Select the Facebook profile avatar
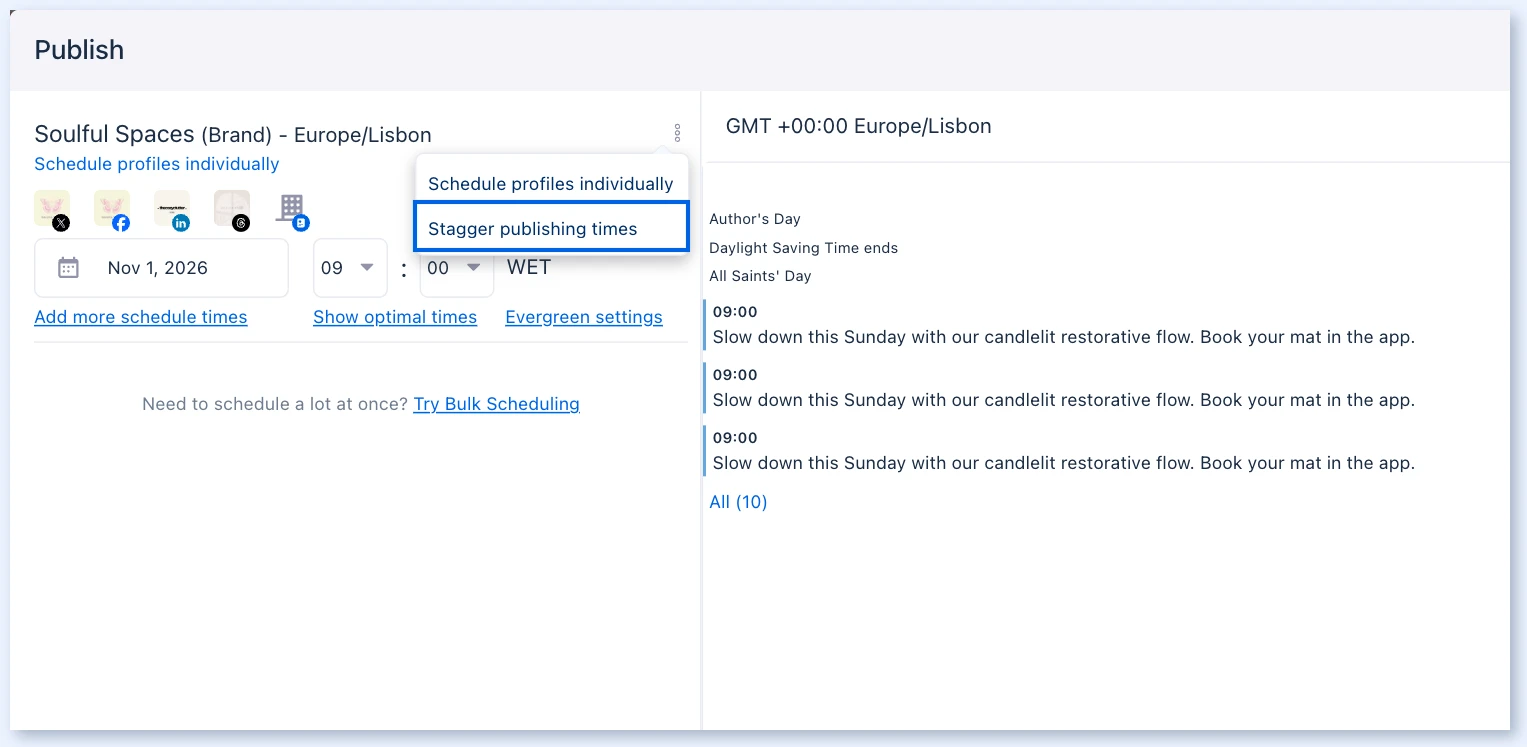1527x747 pixels. pyautogui.click(x=112, y=210)
